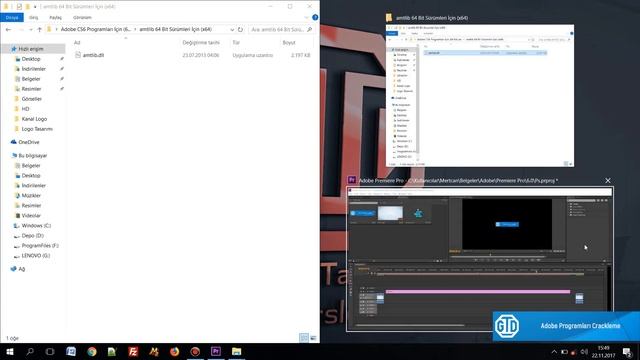This screenshot has height=360, width=640.
Task: Launch Firefox from the taskbar
Action: (x=174, y=351)
